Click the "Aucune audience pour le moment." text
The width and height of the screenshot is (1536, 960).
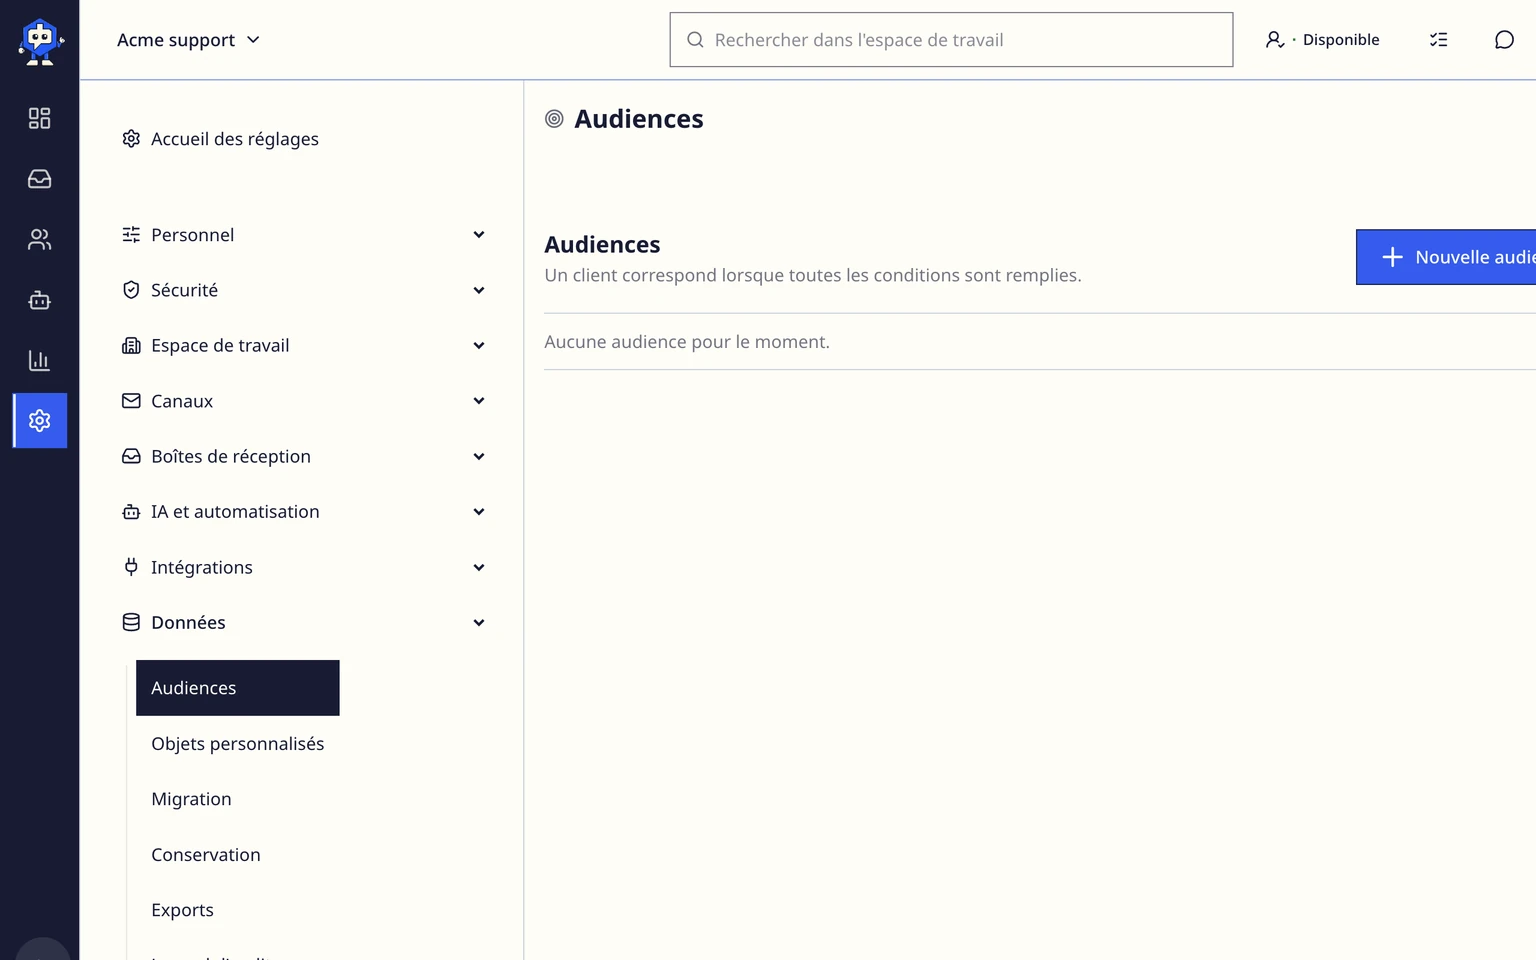pyautogui.click(x=687, y=342)
